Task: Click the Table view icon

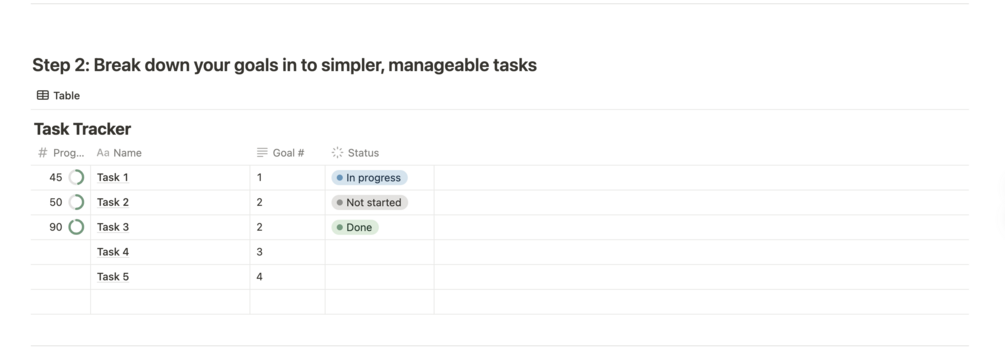Action: click(x=43, y=95)
